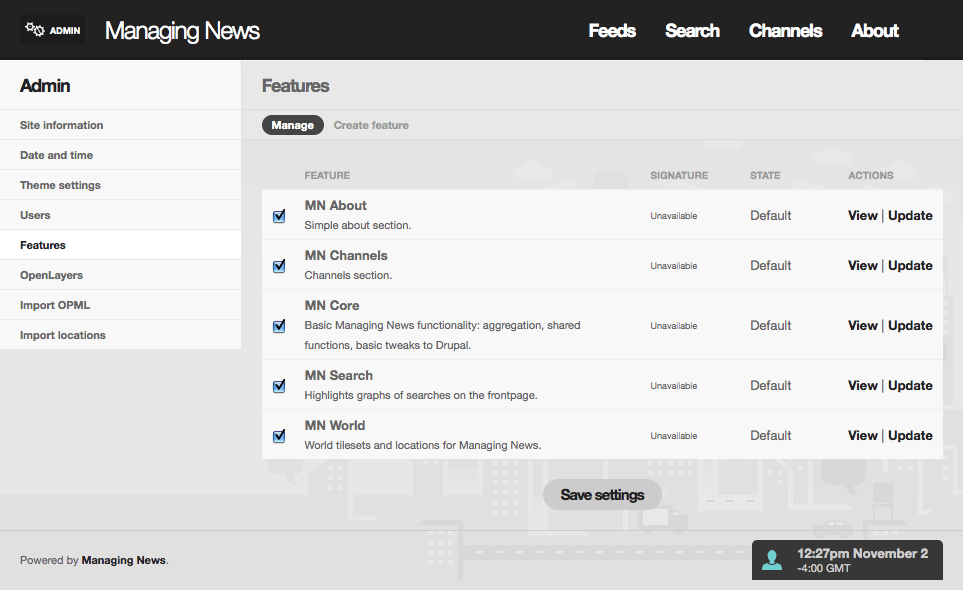Click Update for MN Core
The width and height of the screenshot is (963, 590).
[910, 325]
